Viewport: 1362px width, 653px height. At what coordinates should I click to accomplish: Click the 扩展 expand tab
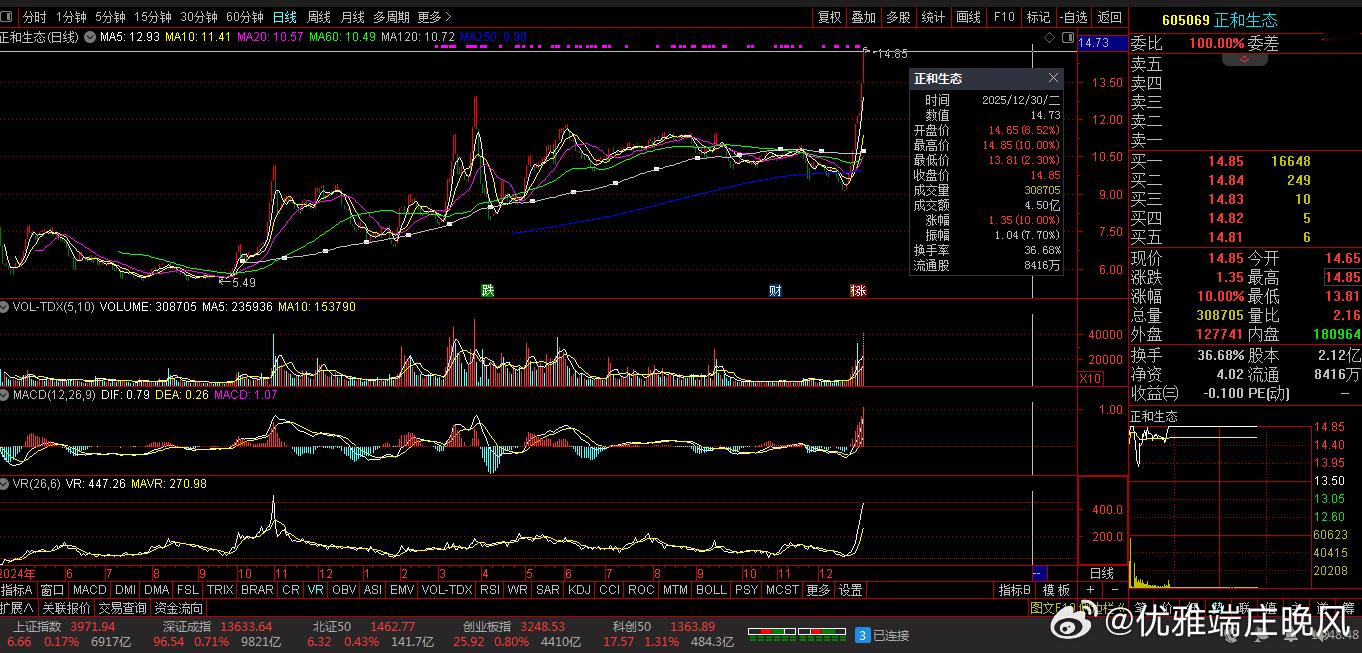[17, 607]
